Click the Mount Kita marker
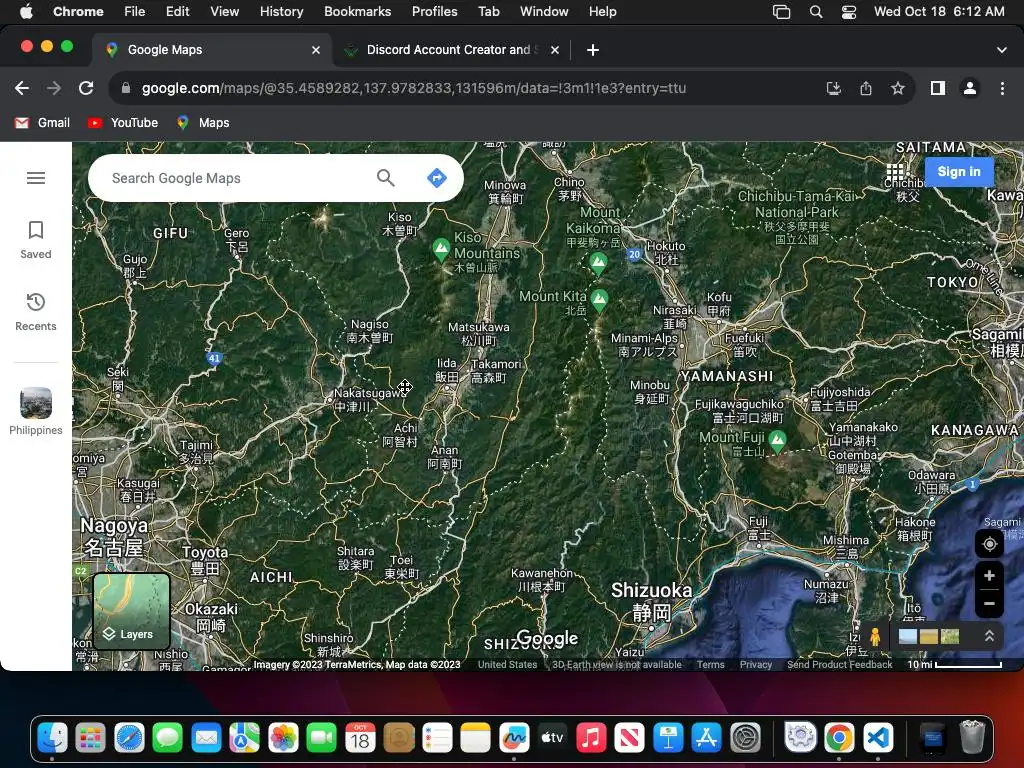Image resolution: width=1024 pixels, height=768 pixels. 599,300
